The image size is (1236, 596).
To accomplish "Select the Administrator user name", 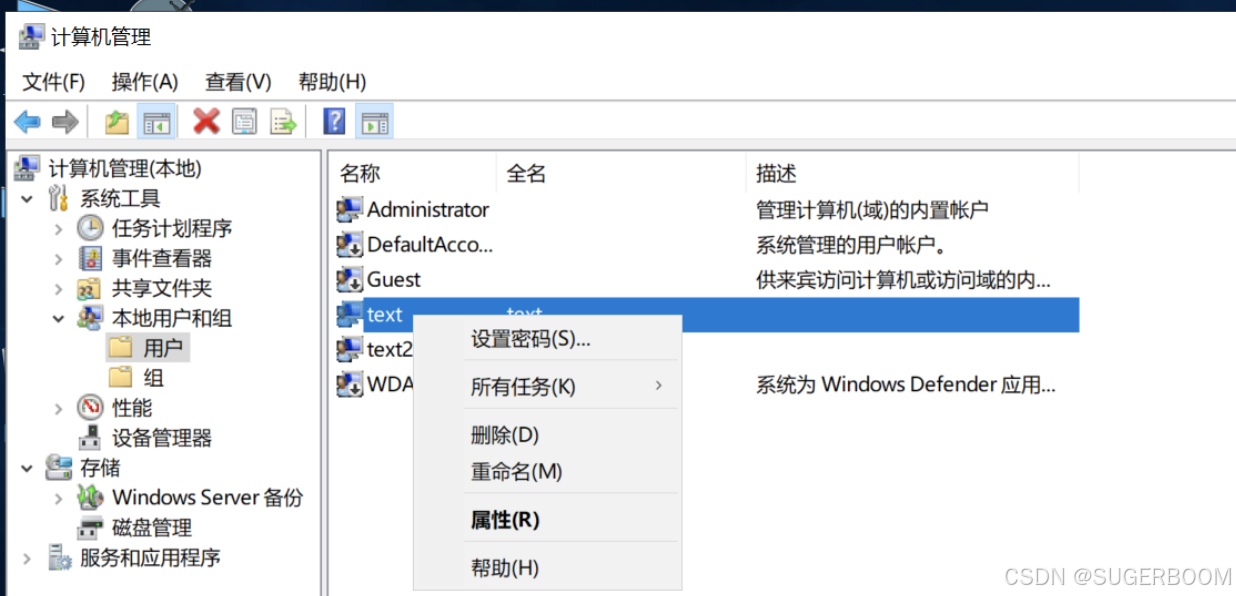I will coord(428,210).
